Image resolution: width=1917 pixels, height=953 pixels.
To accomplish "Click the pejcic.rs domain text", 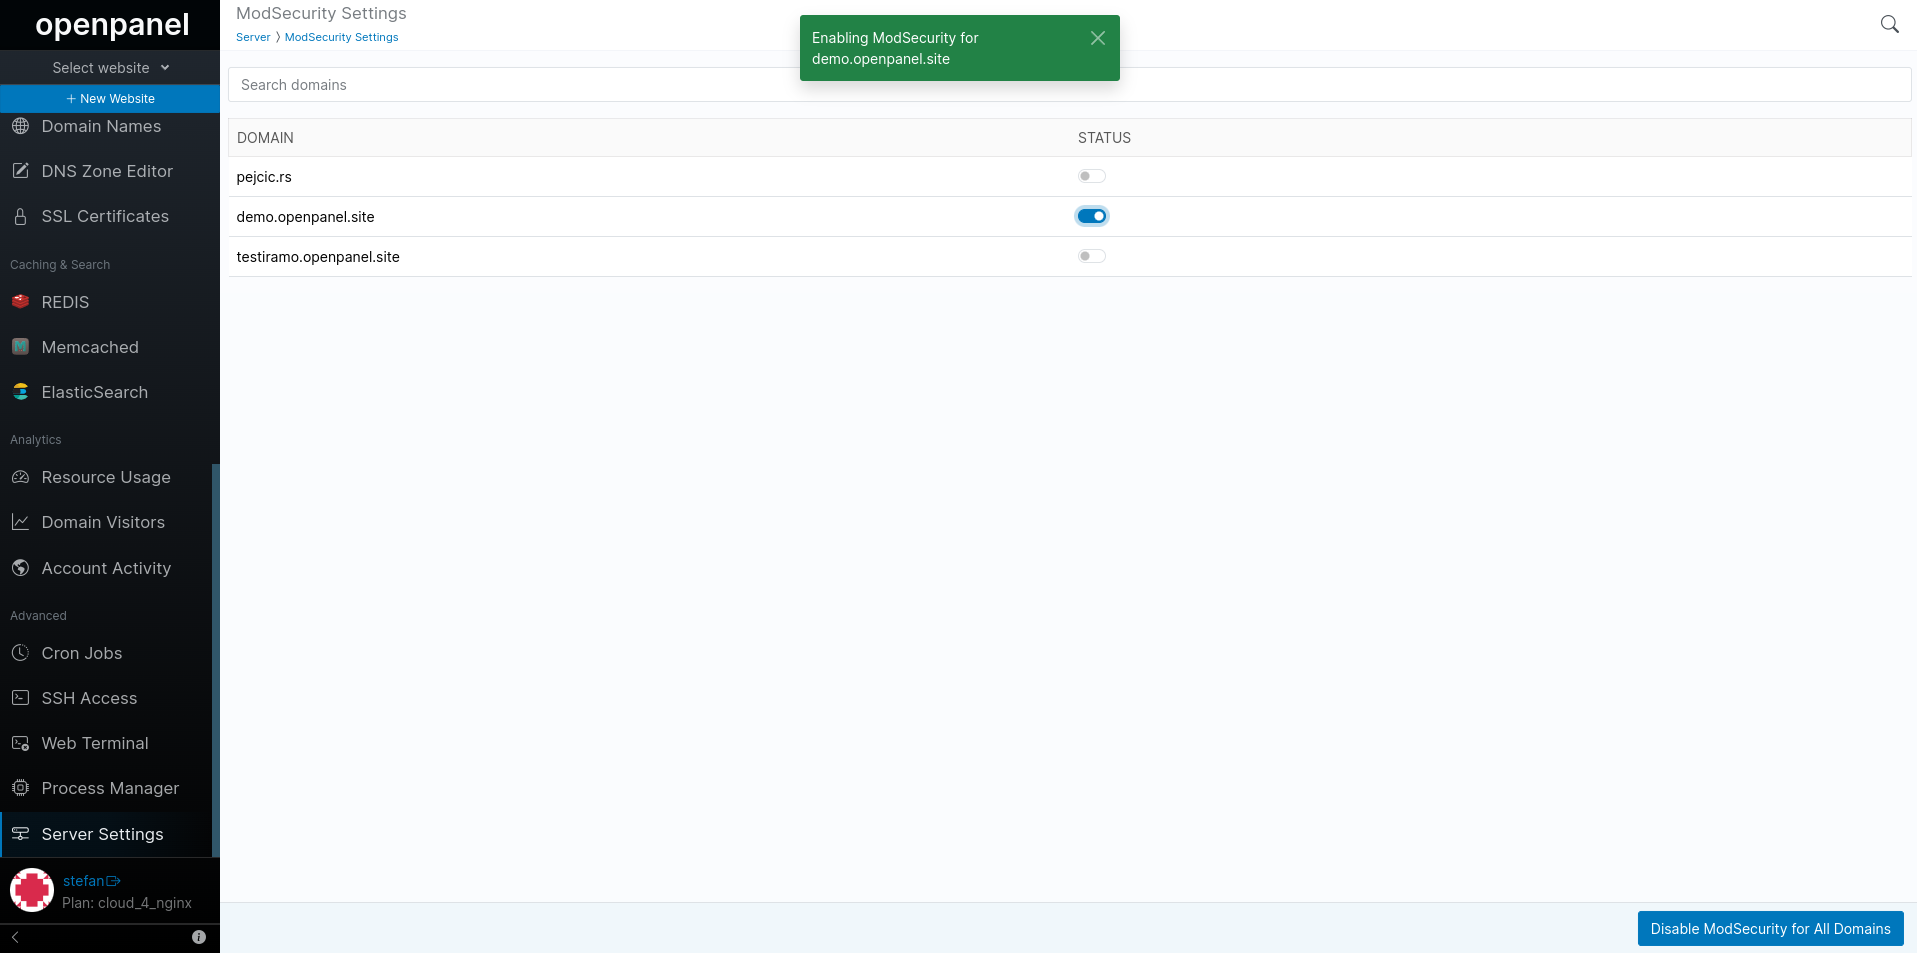I will click(x=264, y=177).
